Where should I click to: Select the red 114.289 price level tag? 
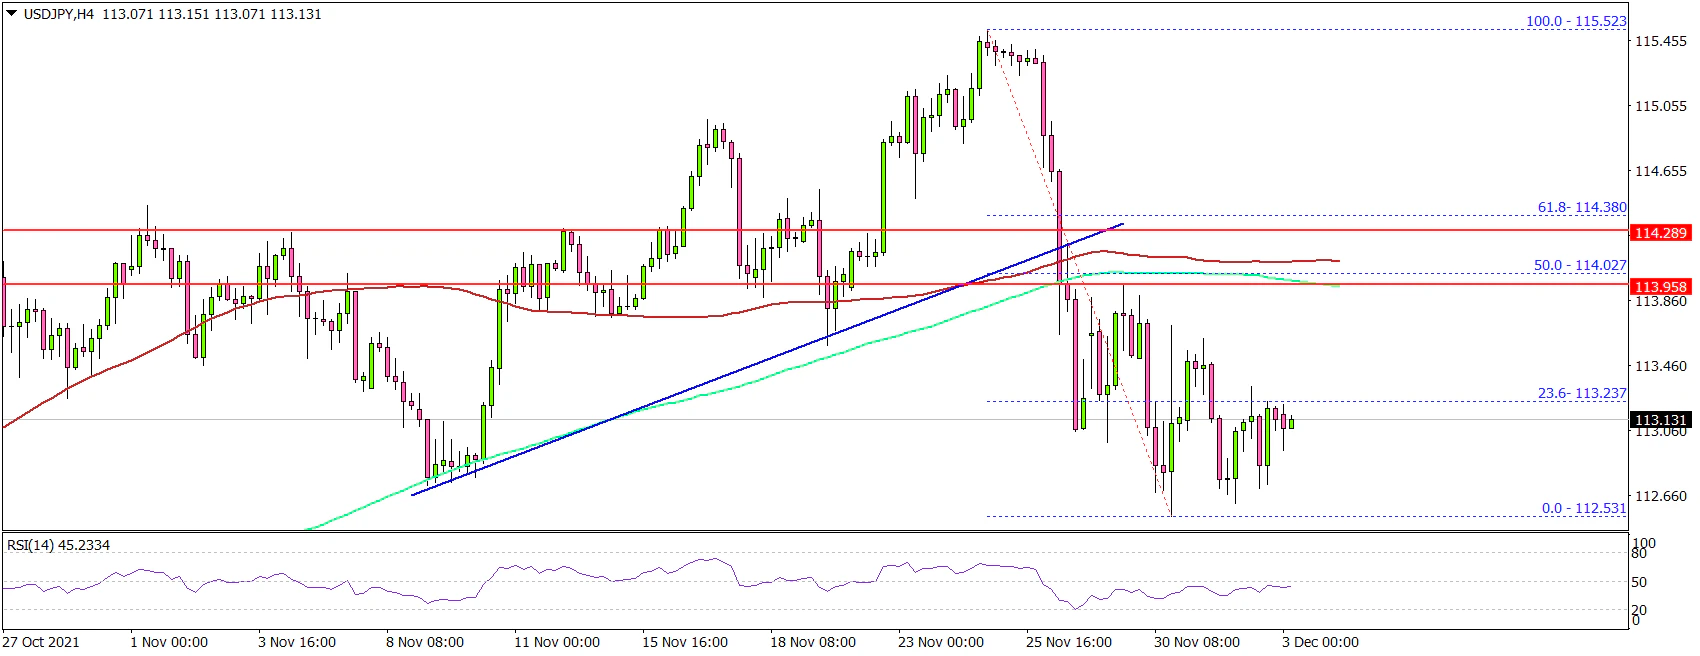tap(1660, 233)
